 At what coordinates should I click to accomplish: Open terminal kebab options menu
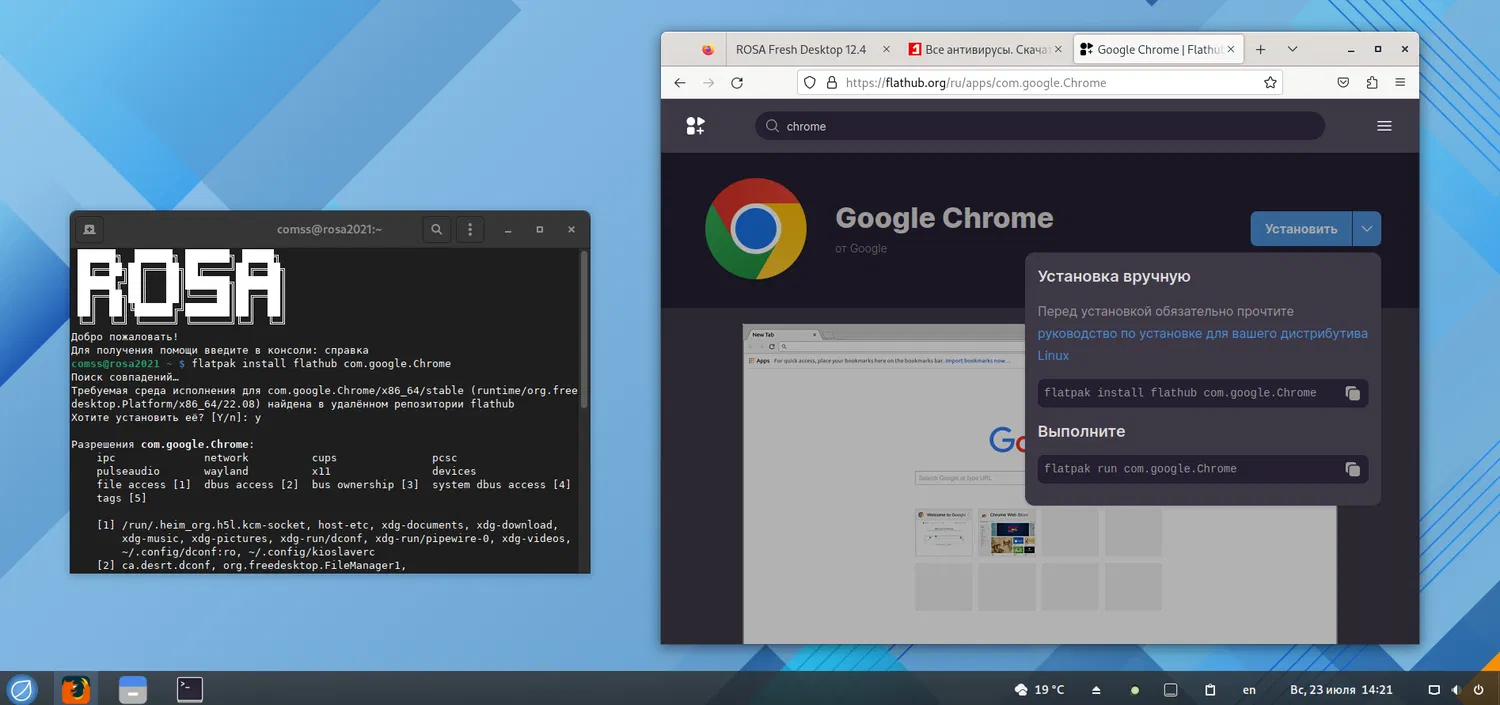[x=470, y=230]
